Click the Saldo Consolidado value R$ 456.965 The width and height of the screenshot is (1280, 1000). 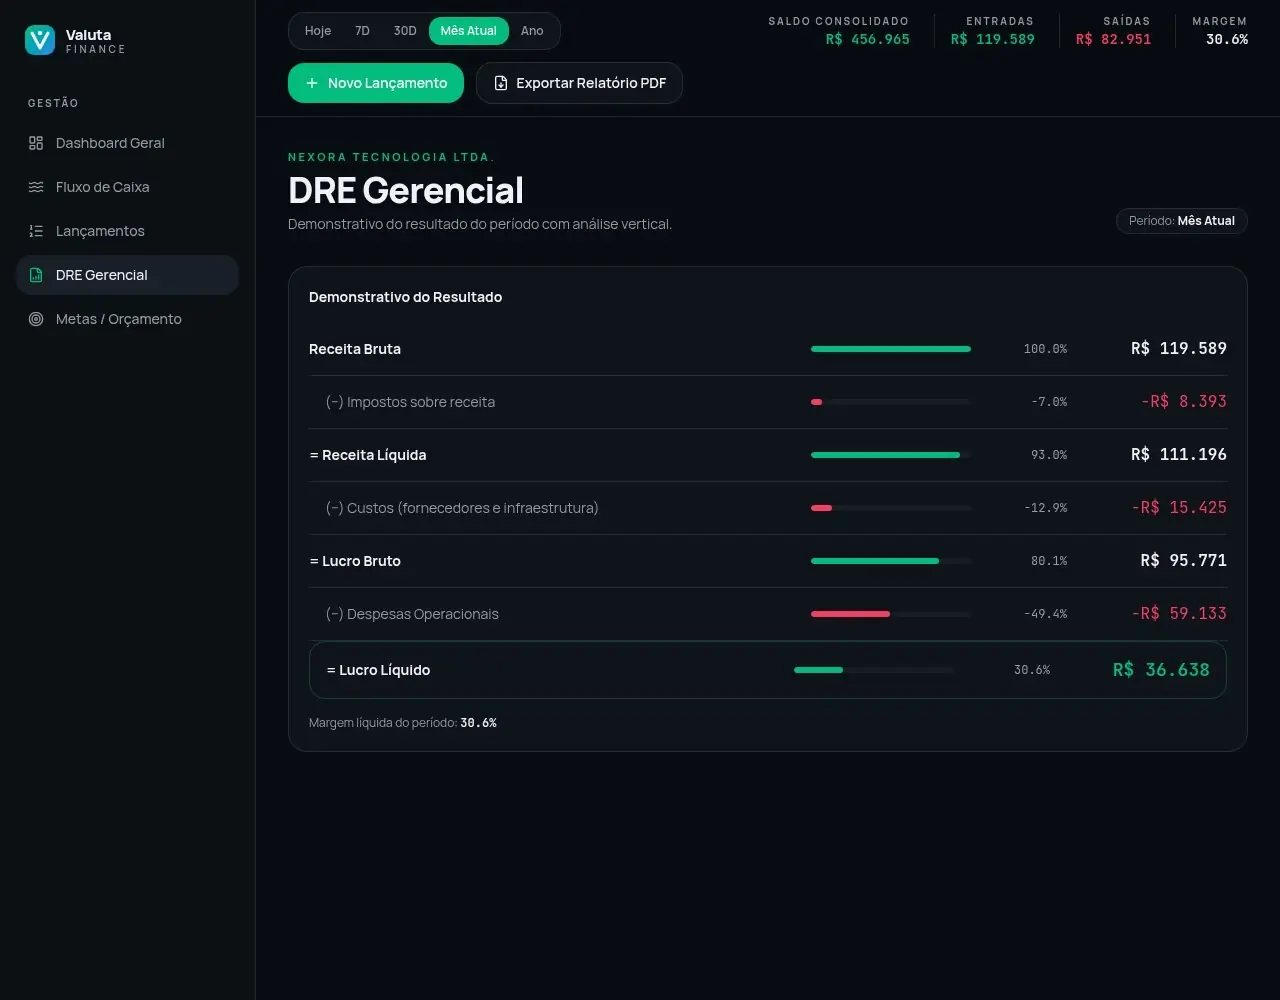[868, 40]
